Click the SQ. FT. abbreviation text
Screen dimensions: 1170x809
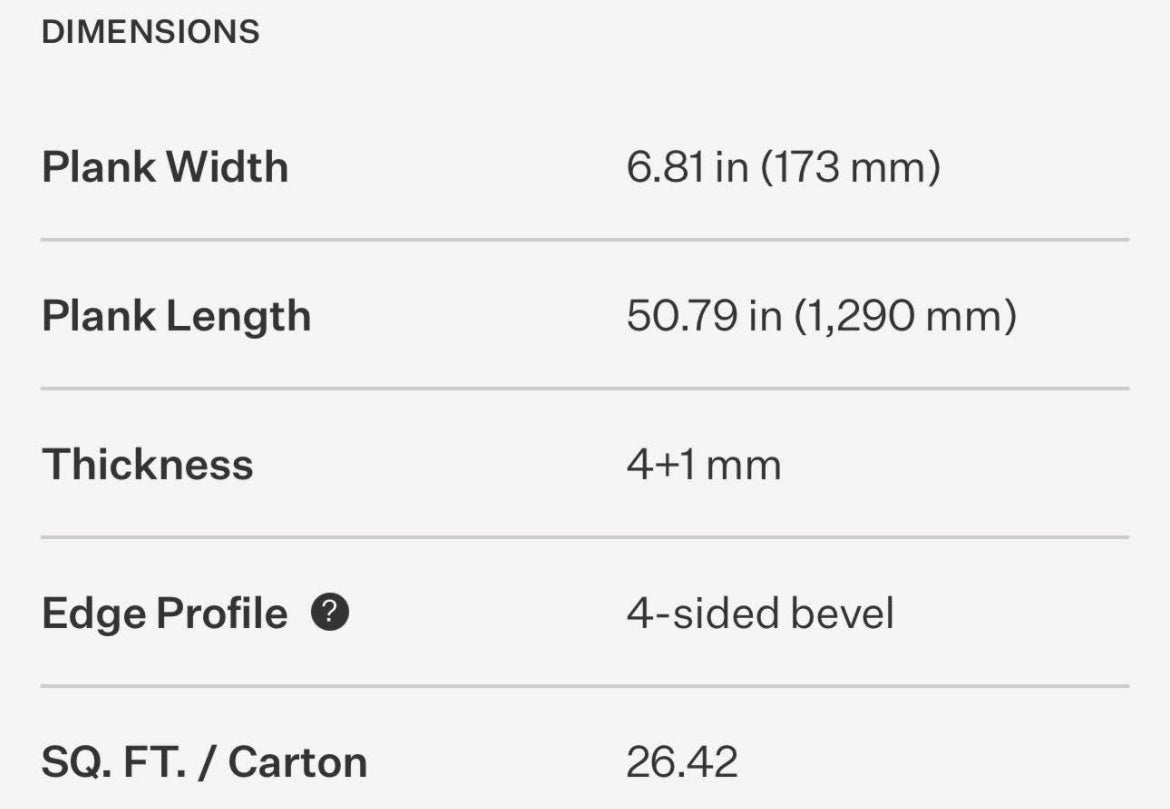(x=117, y=762)
